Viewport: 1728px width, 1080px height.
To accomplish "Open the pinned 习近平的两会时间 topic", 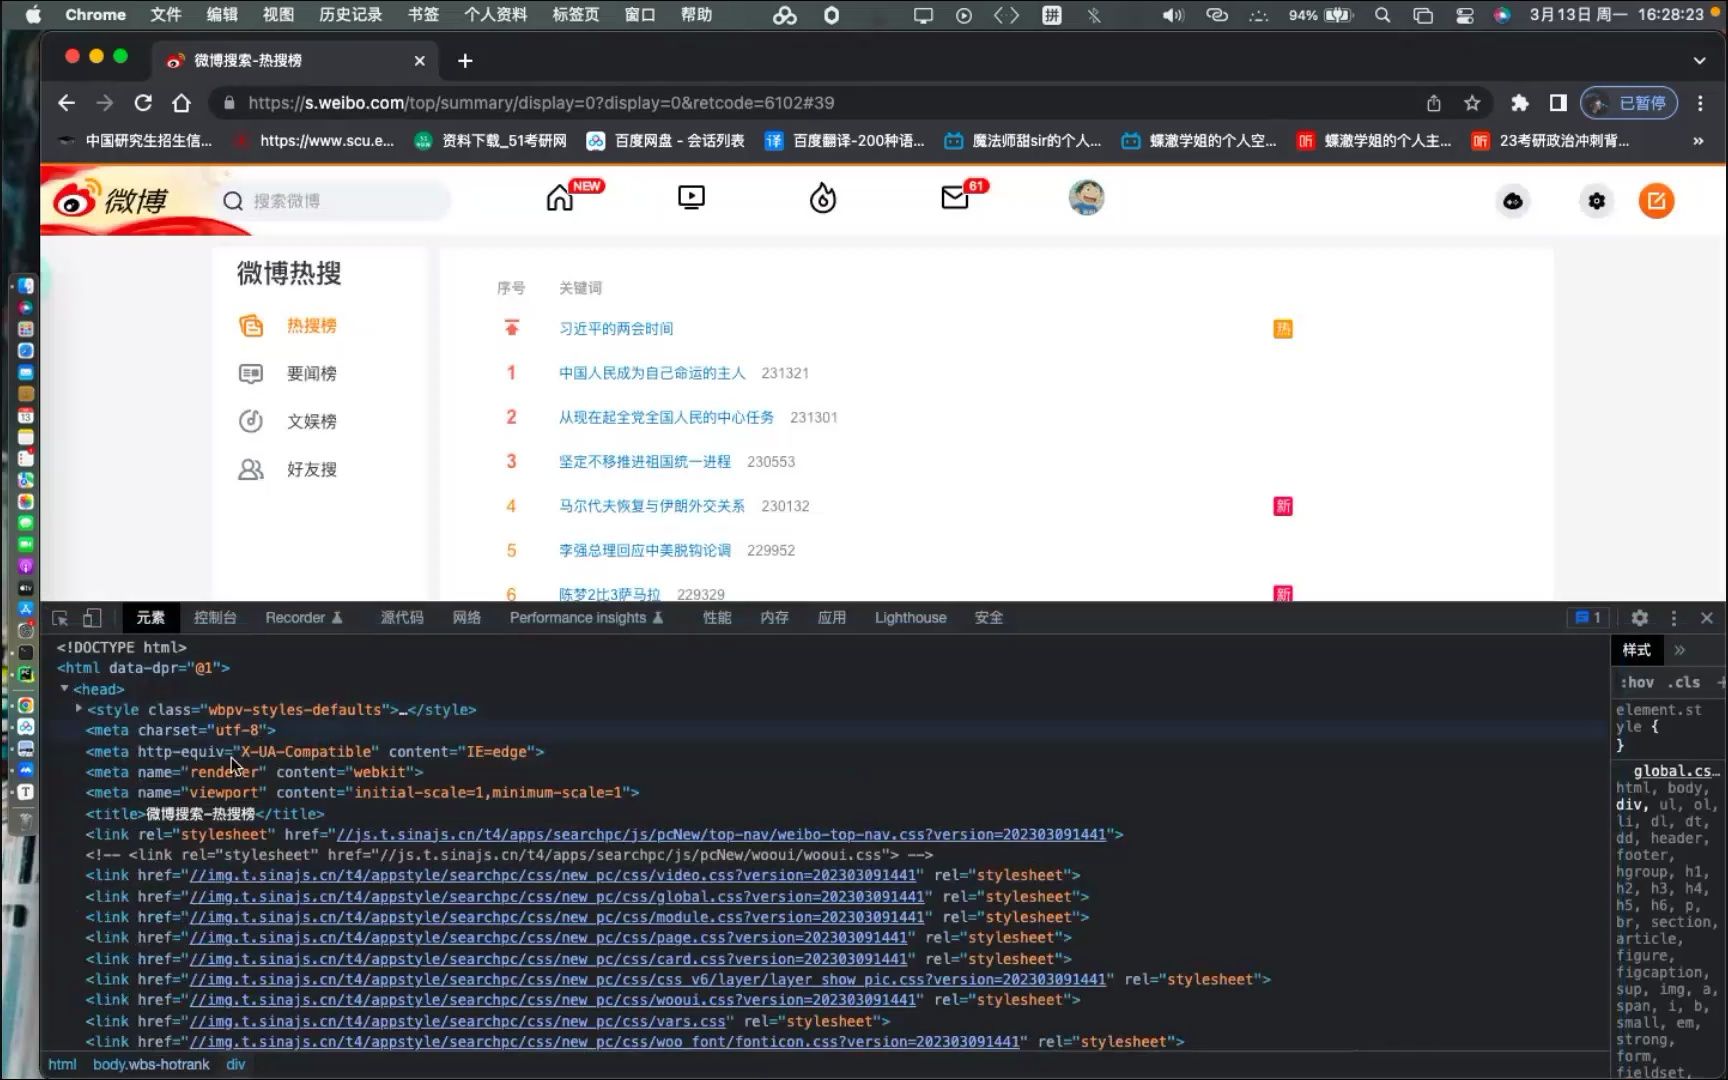I will click(616, 329).
